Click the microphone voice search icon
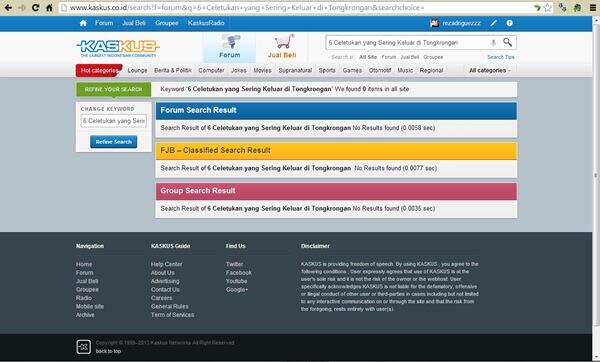The width and height of the screenshot is (600, 362). pyautogui.click(x=493, y=42)
